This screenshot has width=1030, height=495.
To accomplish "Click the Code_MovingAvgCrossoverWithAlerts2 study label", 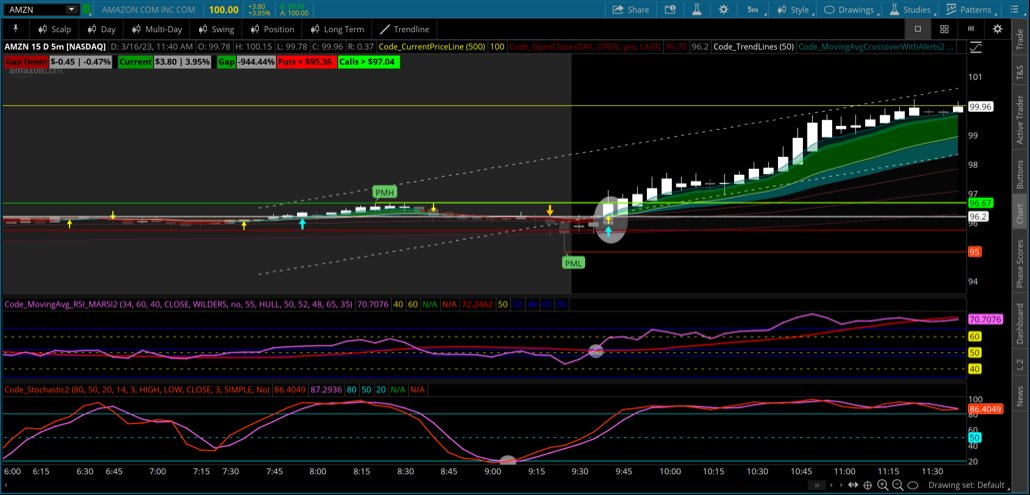I will (x=876, y=47).
